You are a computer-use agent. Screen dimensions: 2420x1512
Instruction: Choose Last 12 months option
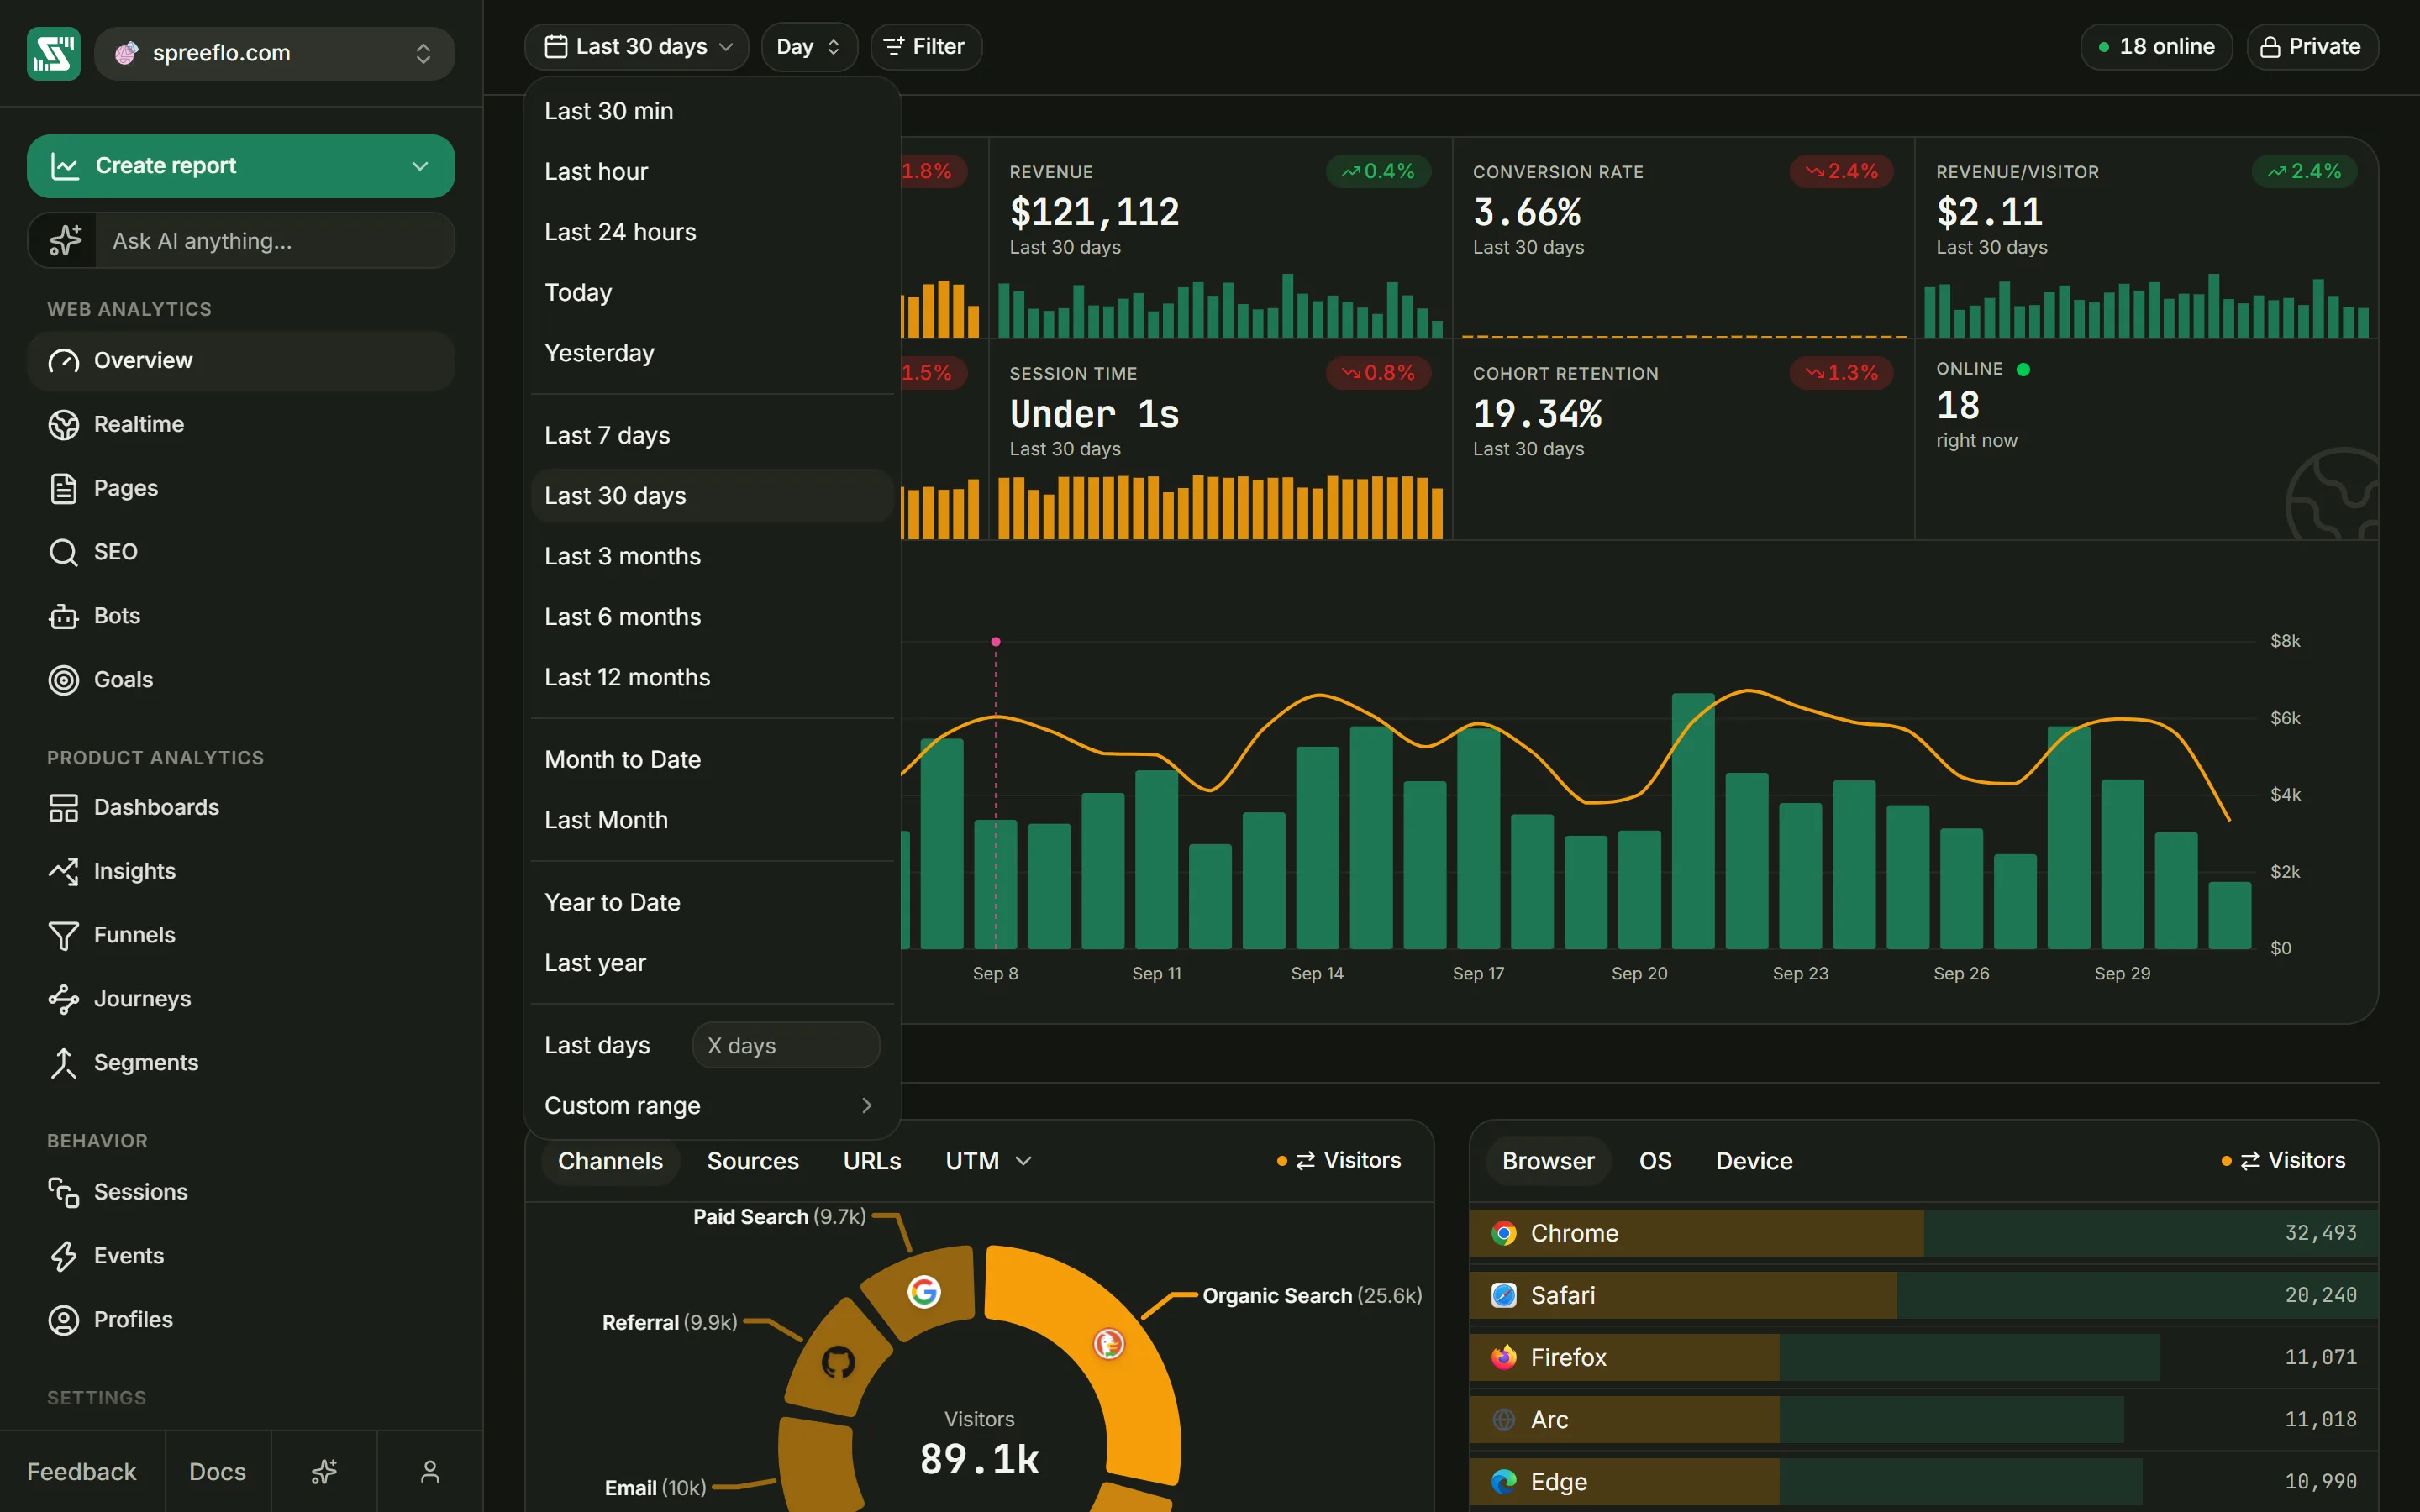pyautogui.click(x=711, y=677)
